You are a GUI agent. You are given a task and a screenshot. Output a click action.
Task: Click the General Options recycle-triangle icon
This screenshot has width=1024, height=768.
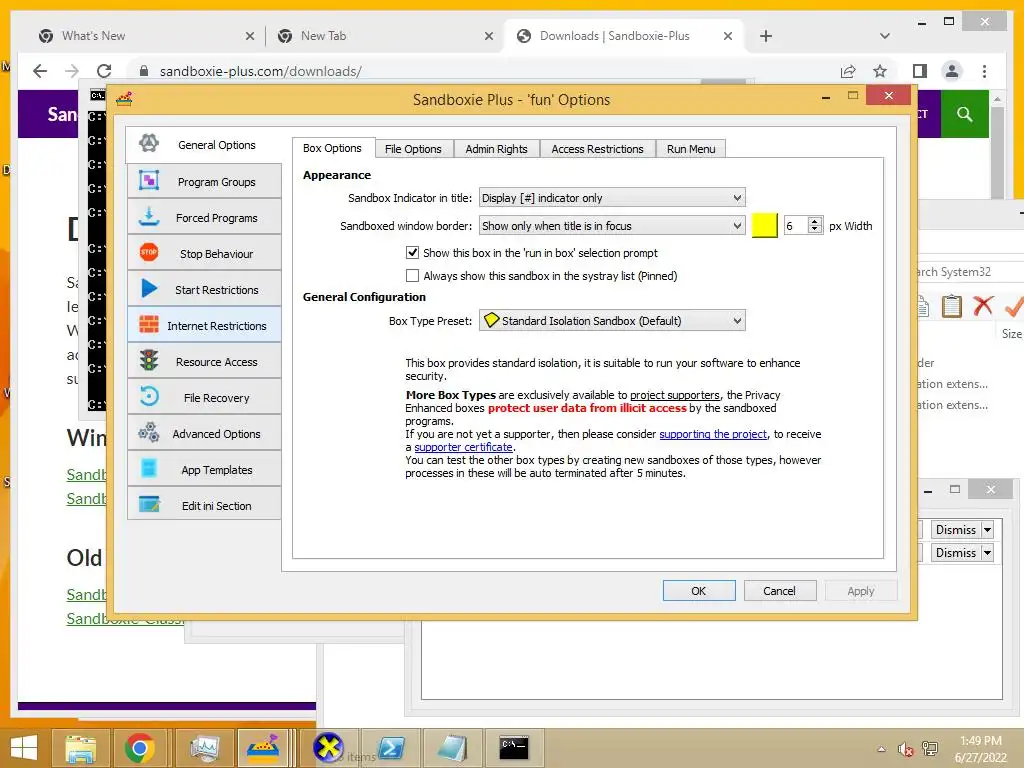pyautogui.click(x=149, y=143)
